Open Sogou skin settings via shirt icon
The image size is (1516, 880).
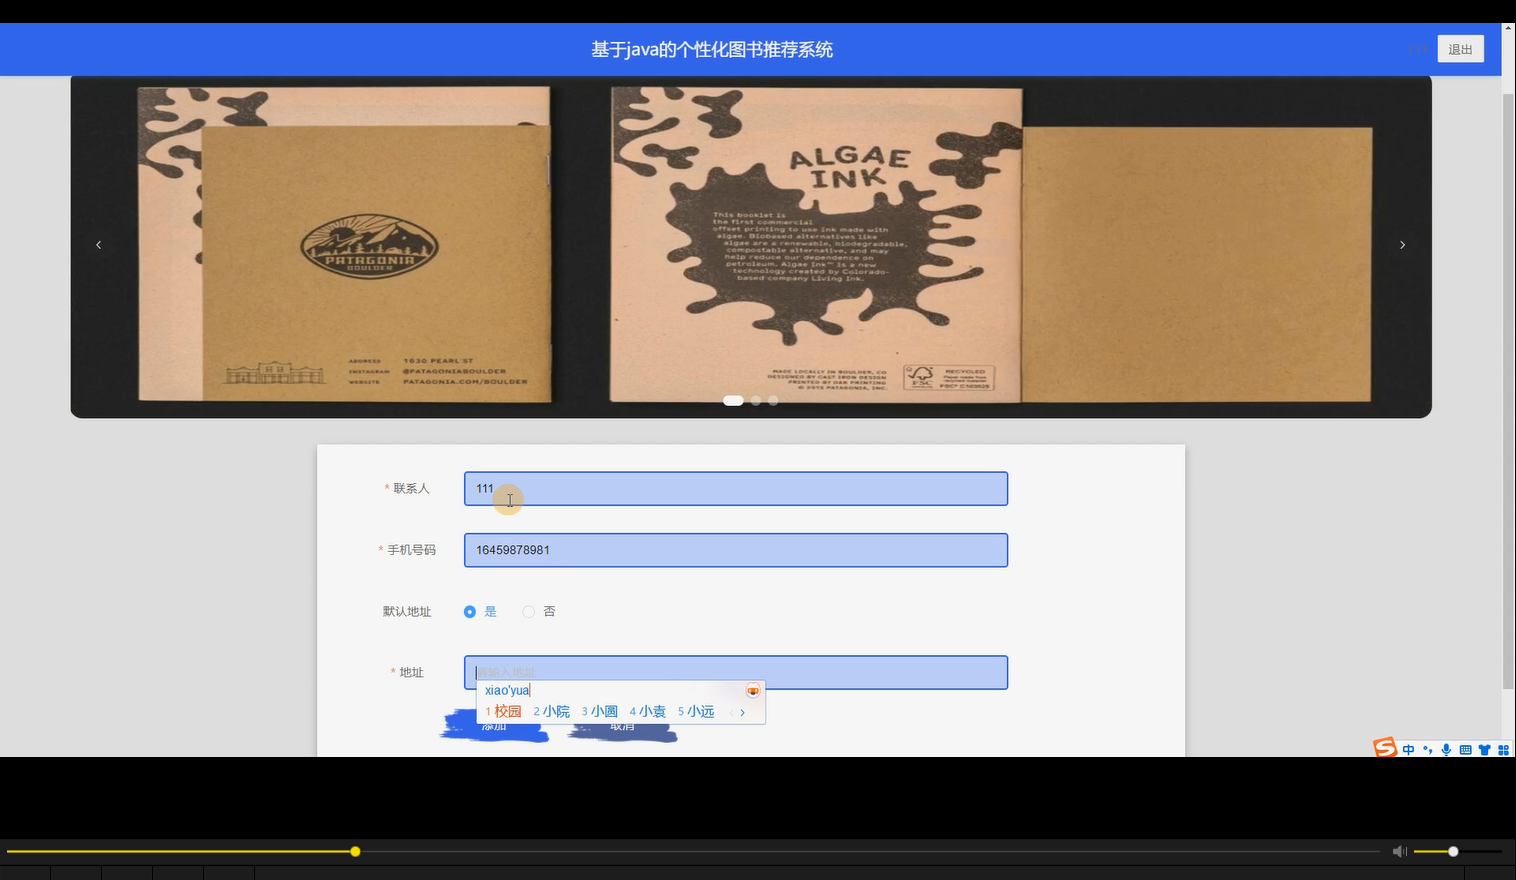pyautogui.click(x=1485, y=749)
